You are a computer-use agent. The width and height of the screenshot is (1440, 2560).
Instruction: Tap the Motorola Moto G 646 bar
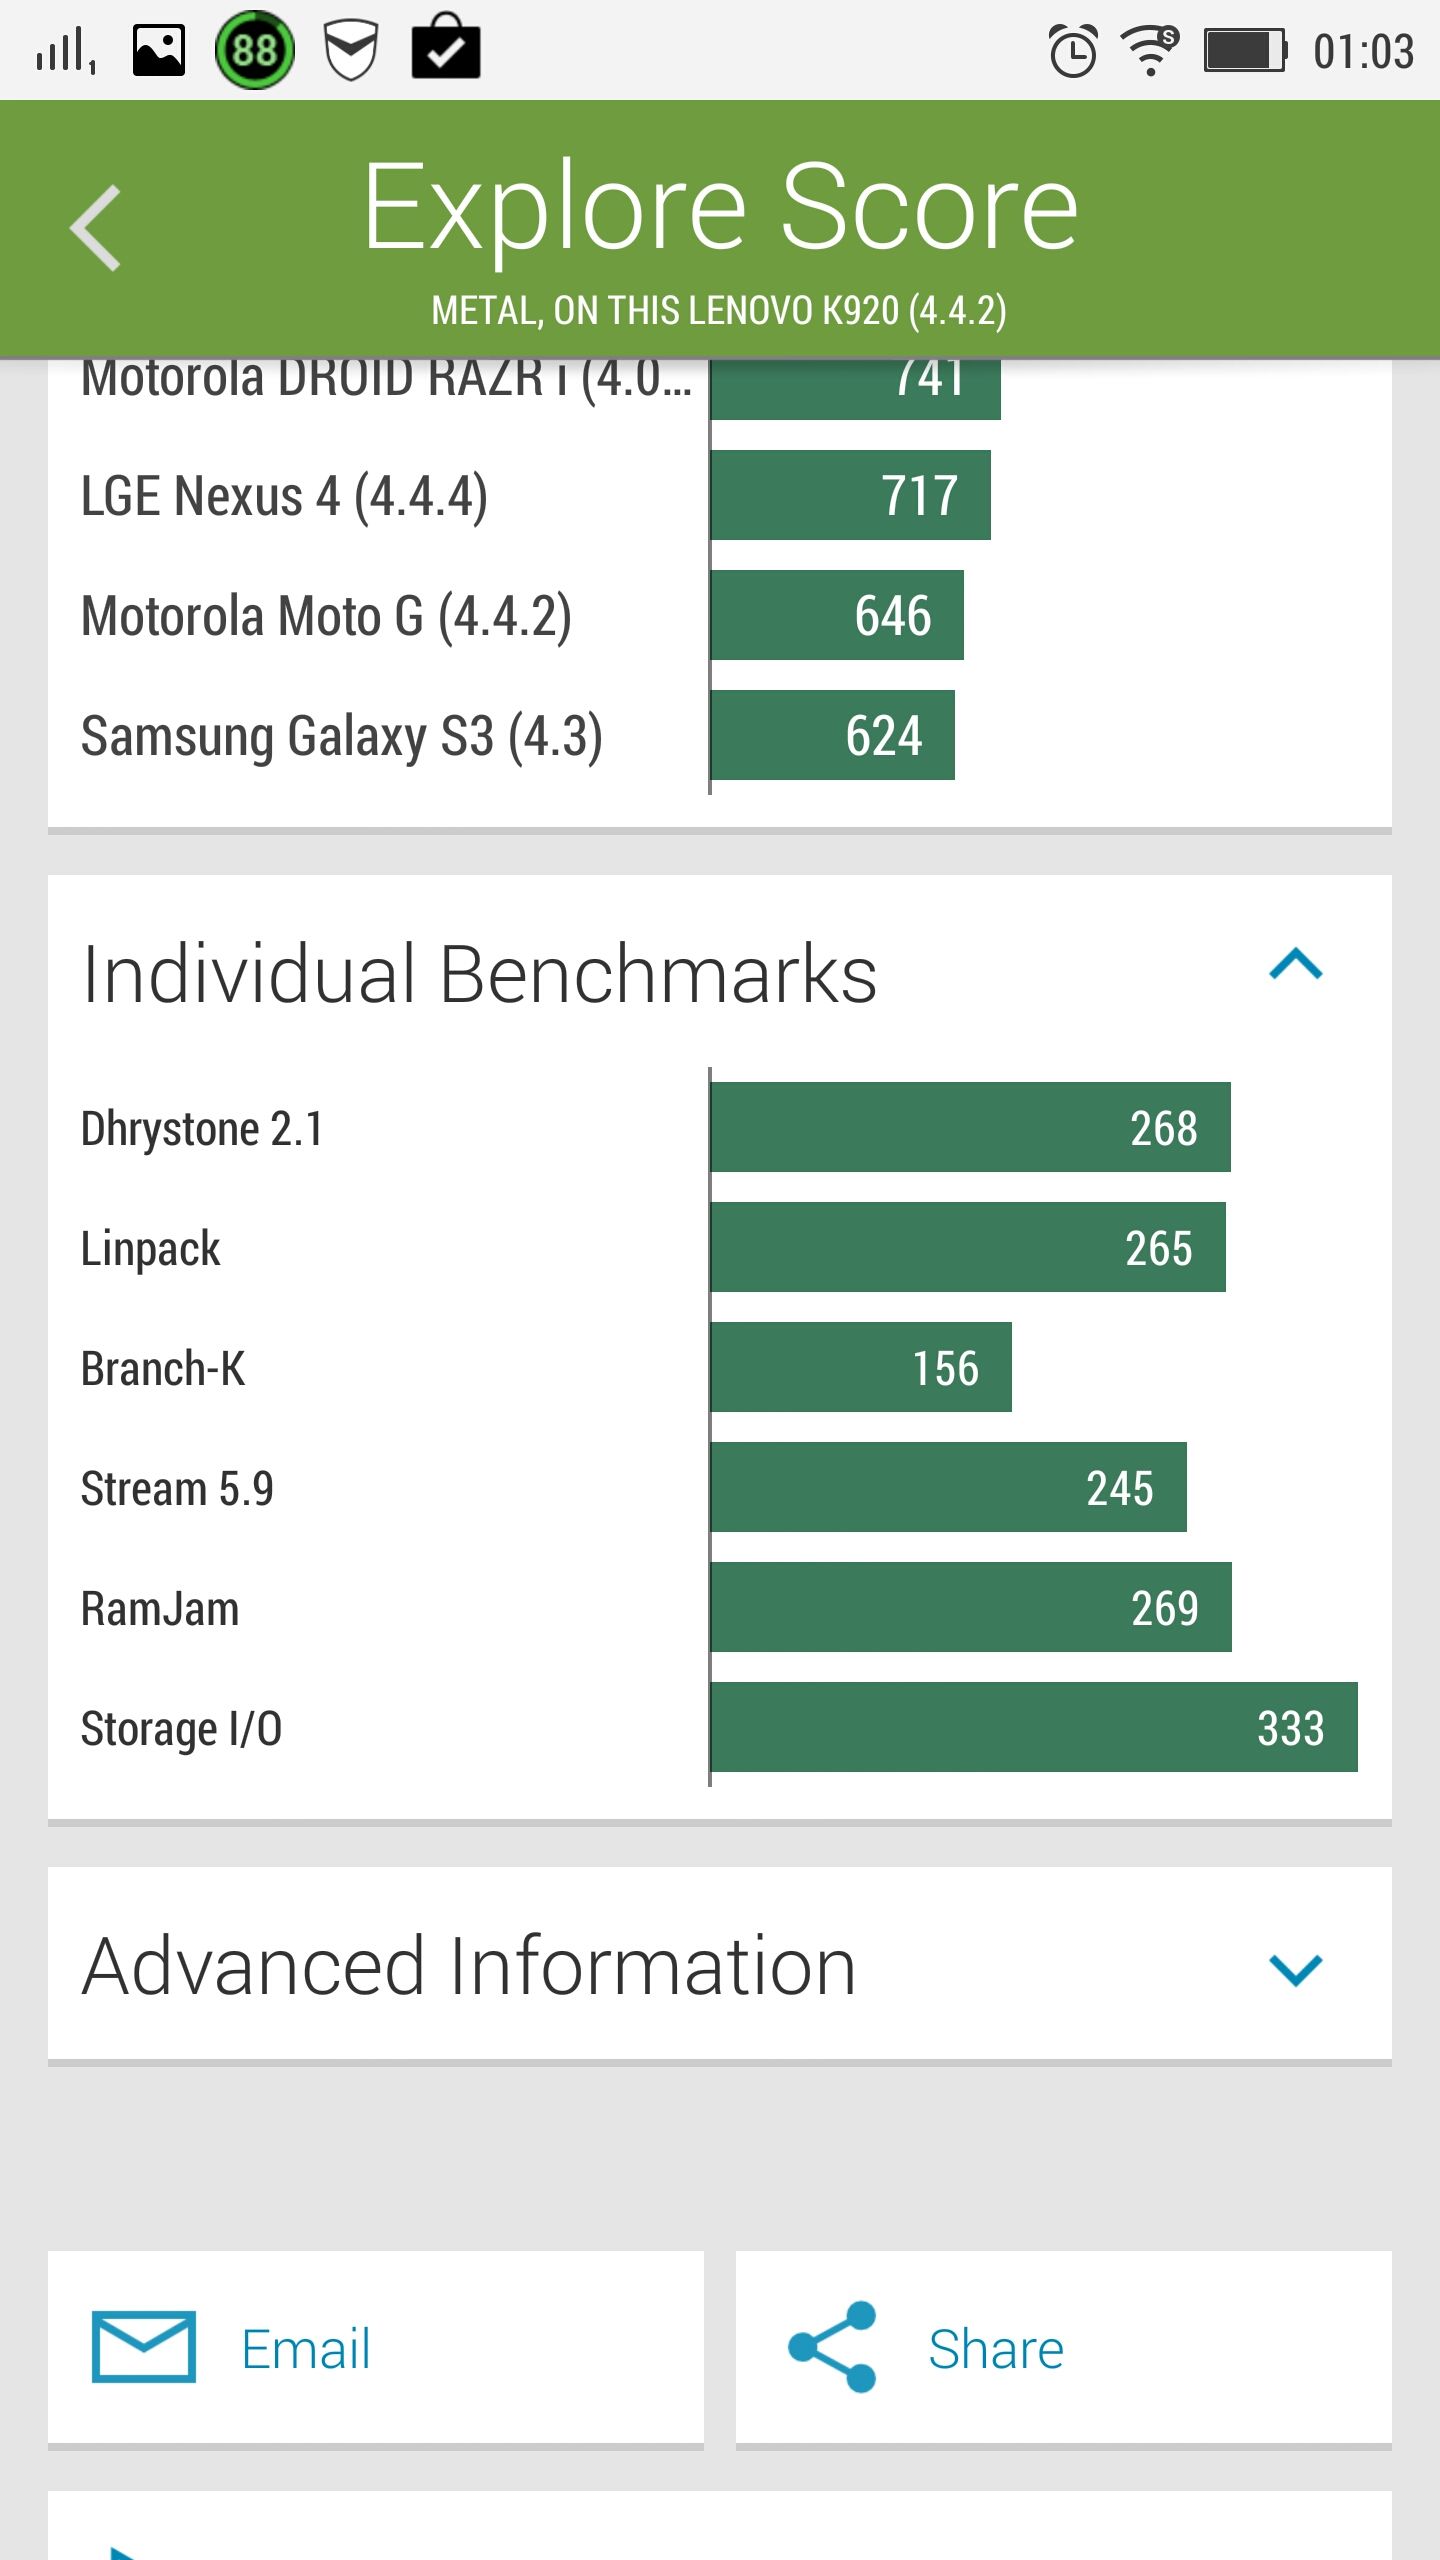click(x=837, y=615)
